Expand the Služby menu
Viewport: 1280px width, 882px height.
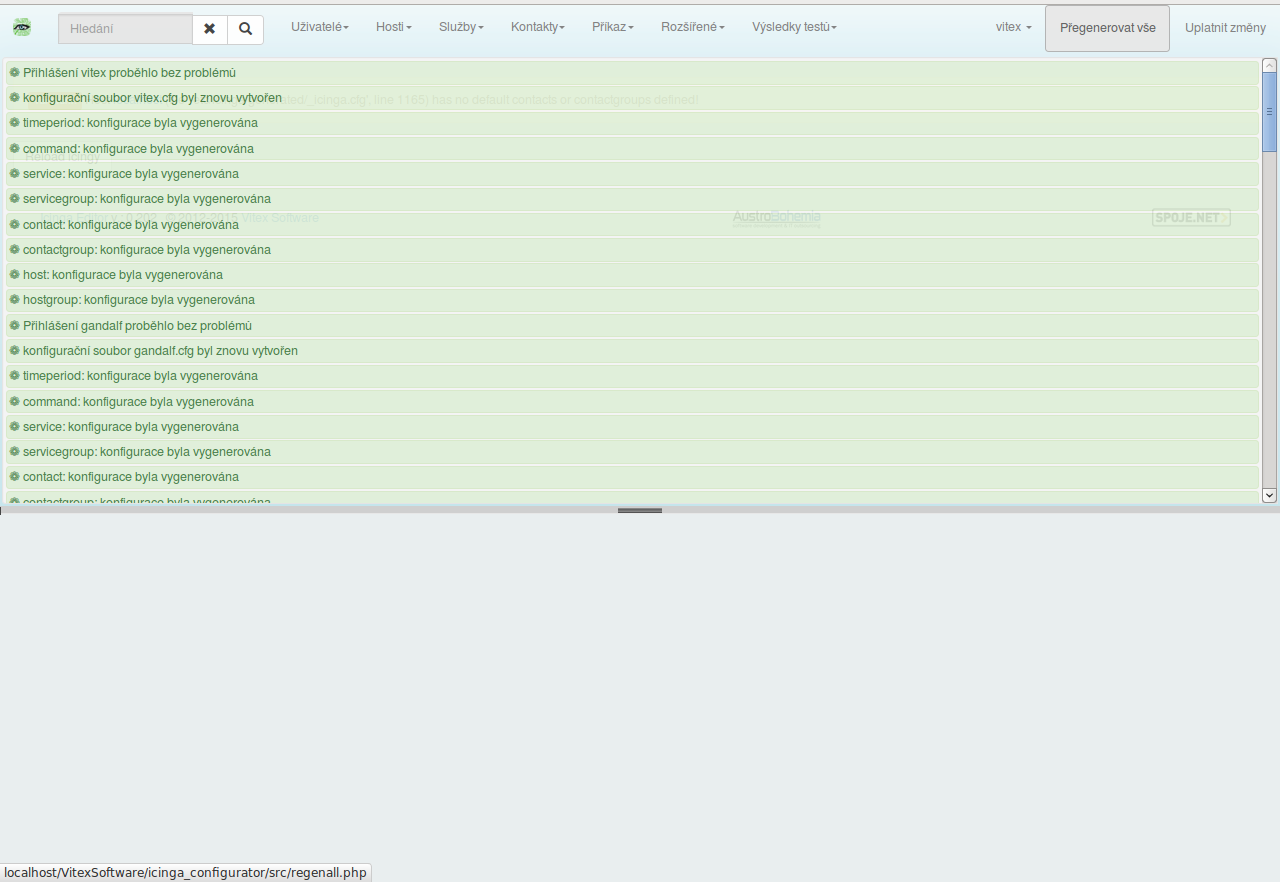coord(461,27)
